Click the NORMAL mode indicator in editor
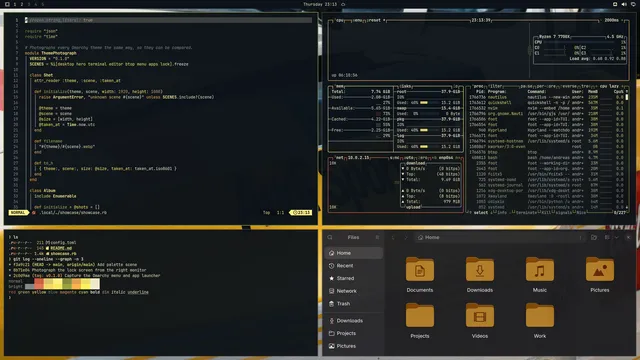The width and height of the screenshot is (640, 360). tap(18, 213)
